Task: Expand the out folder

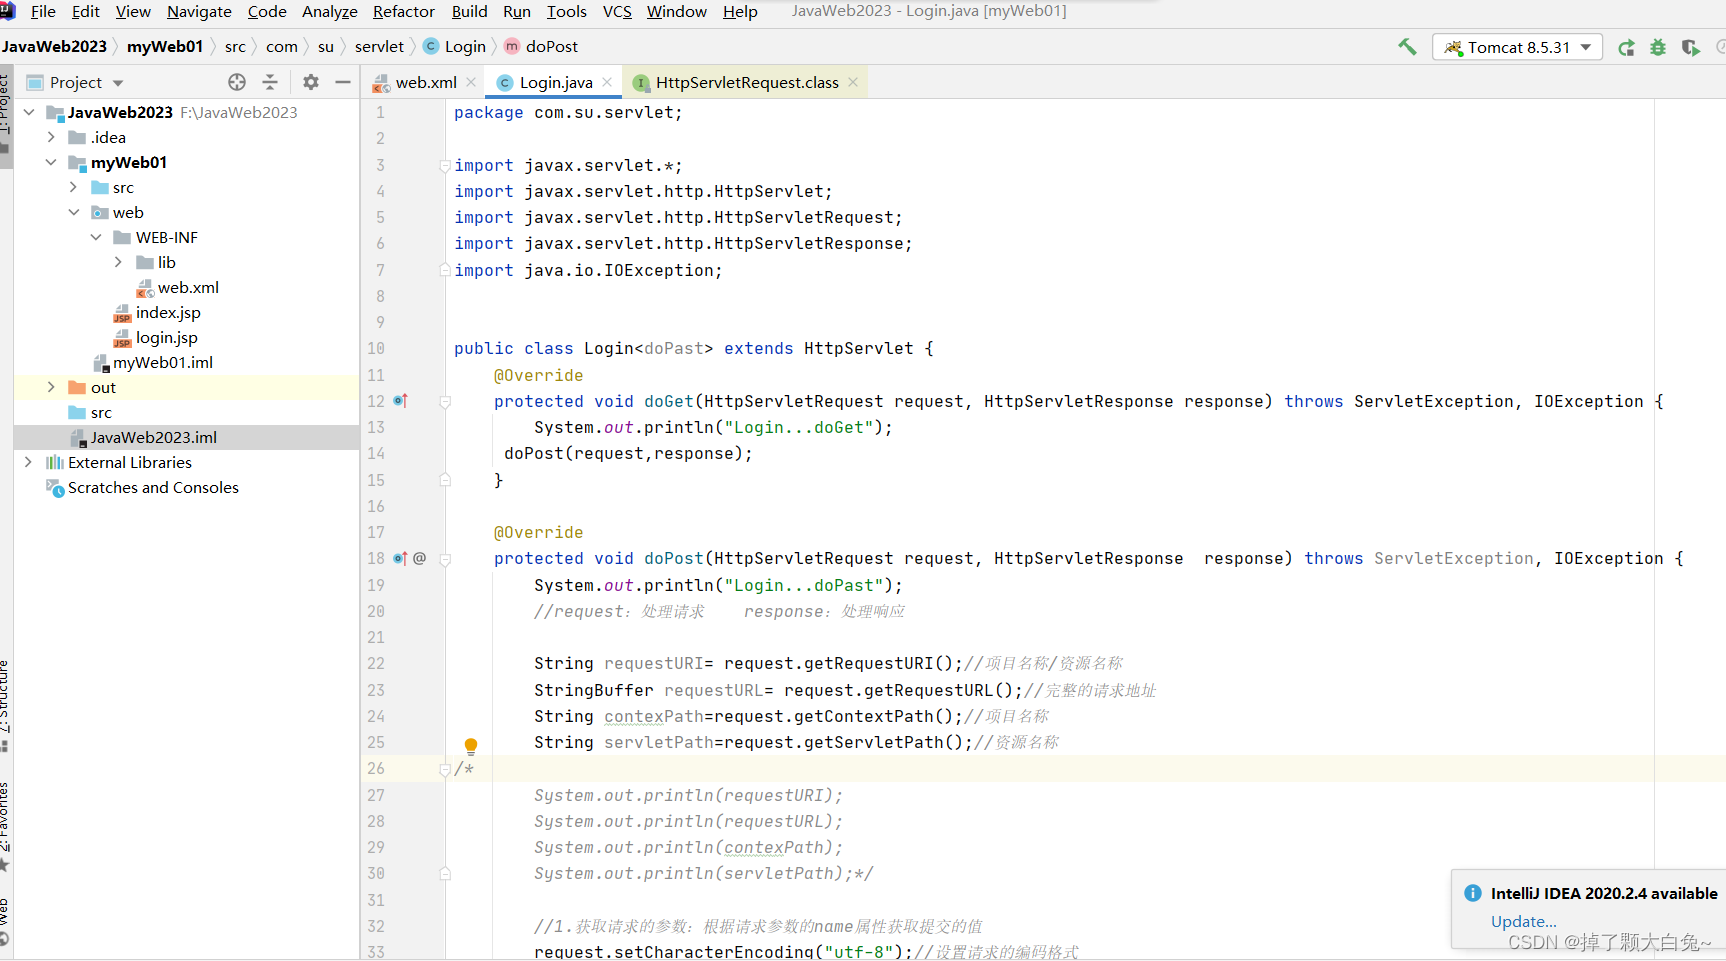Action: pyautogui.click(x=51, y=387)
